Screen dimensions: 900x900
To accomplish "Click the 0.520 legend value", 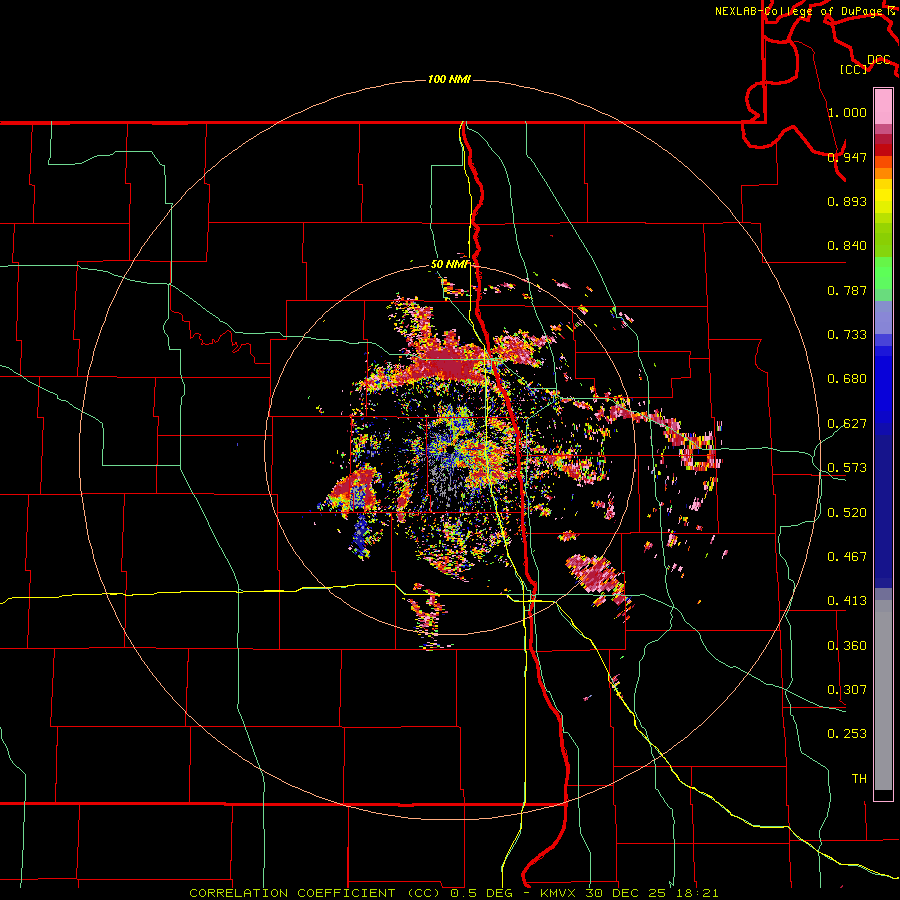I will pyautogui.click(x=847, y=513).
